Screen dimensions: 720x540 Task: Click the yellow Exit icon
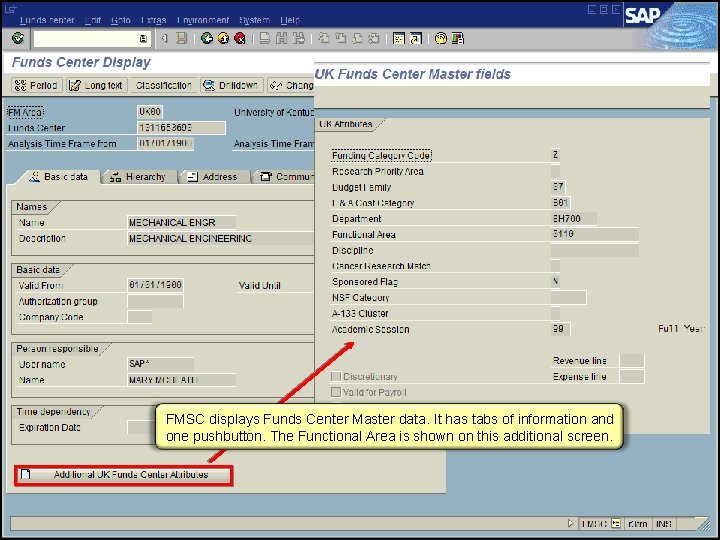[x=223, y=38]
